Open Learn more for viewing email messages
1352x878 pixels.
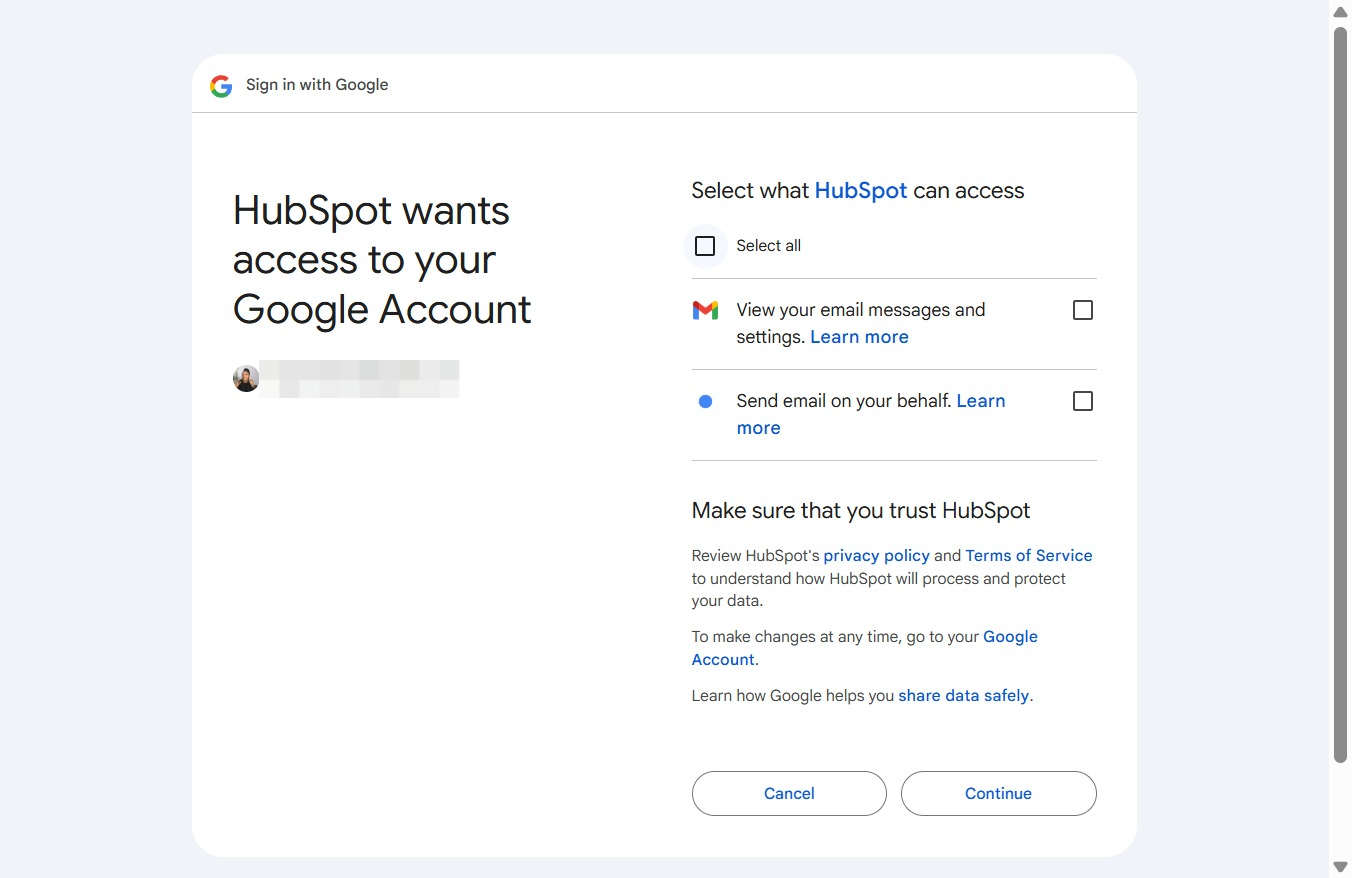[x=859, y=337]
